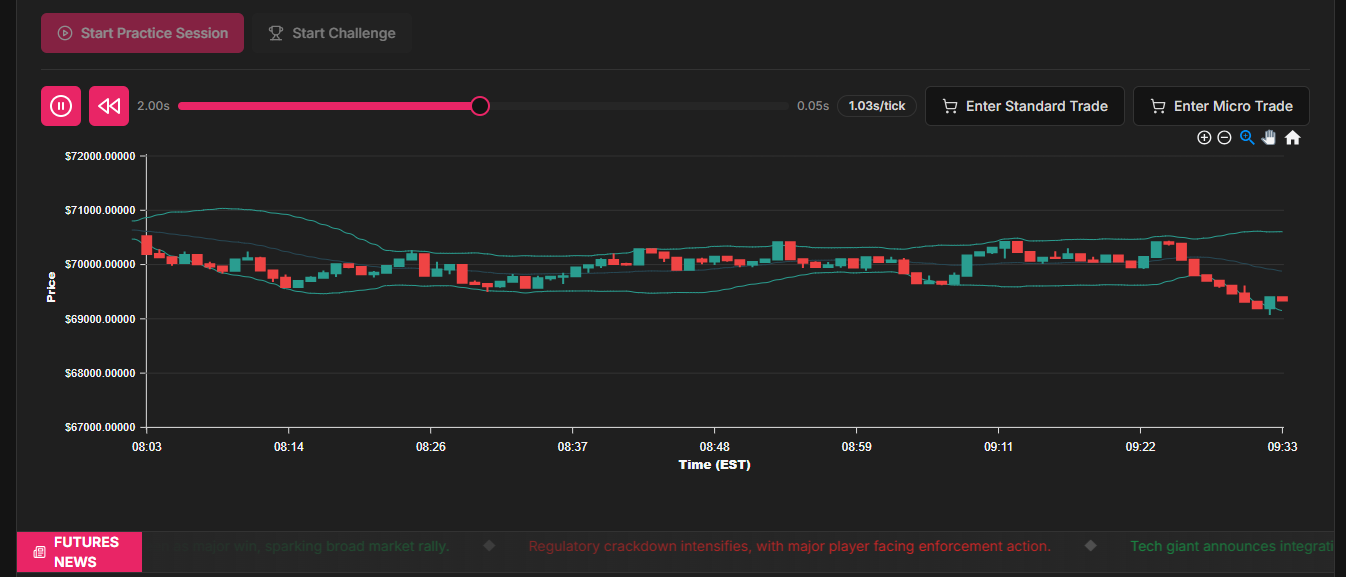Image resolution: width=1346 pixels, height=577 pixels.
Task: Open Enter Micro Trade
Action: click(1221, 106)
